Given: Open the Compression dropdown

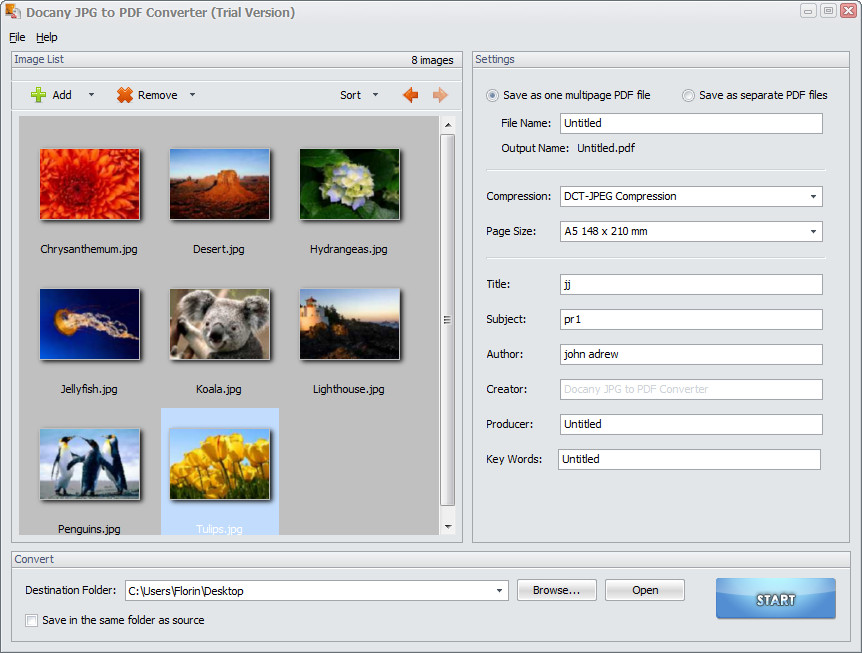Looking at the screenshot, I should [x=813, y=196].
